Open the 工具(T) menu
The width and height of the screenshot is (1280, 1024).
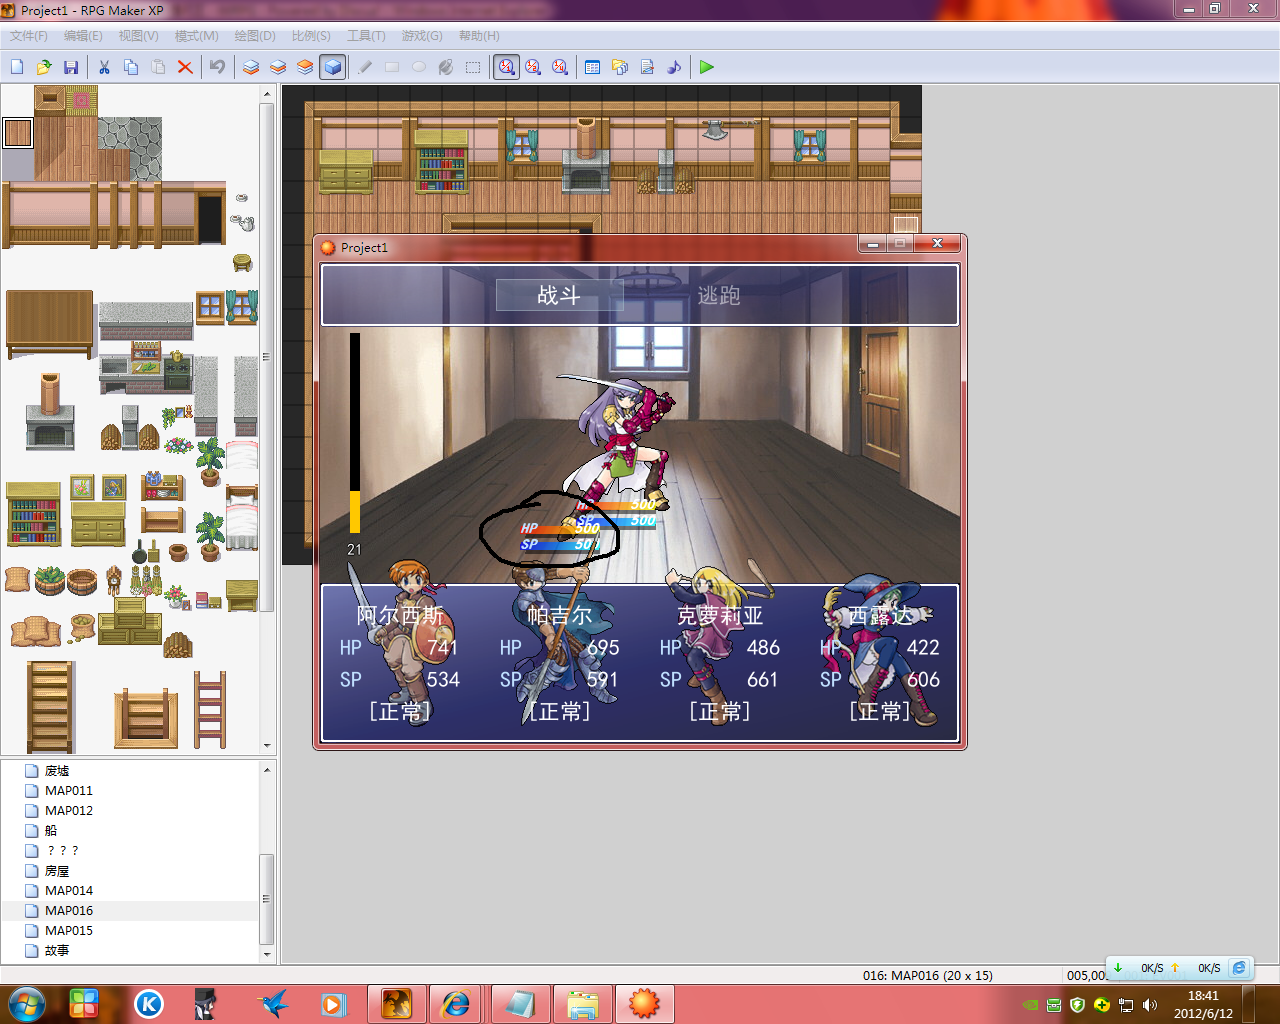point(366,36)
